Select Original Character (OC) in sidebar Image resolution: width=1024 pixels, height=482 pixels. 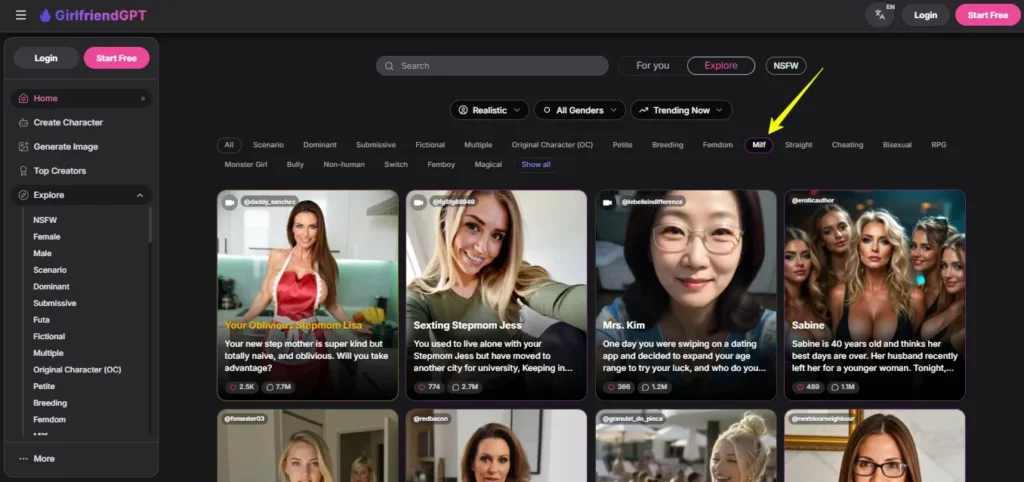(77, 370)
